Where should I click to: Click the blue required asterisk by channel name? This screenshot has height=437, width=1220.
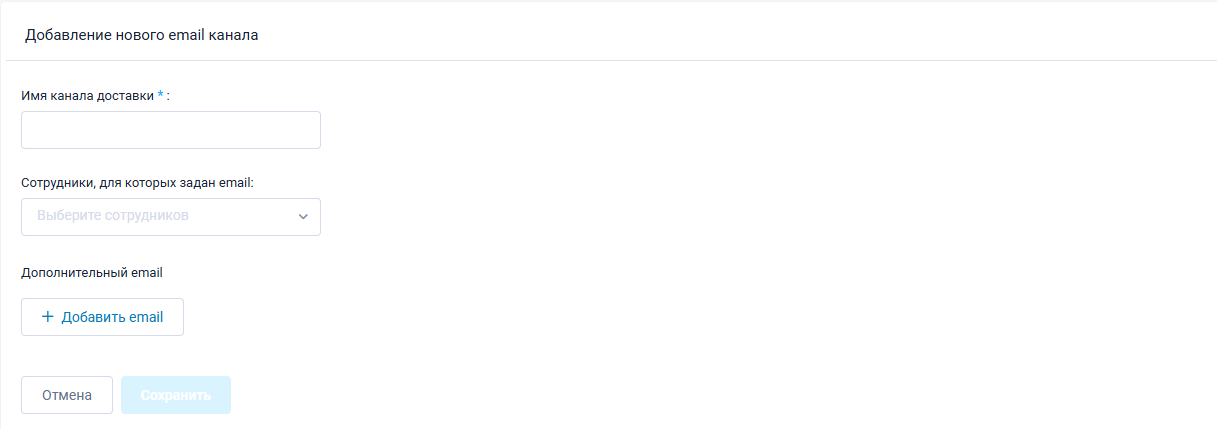[x=160, y=95]
